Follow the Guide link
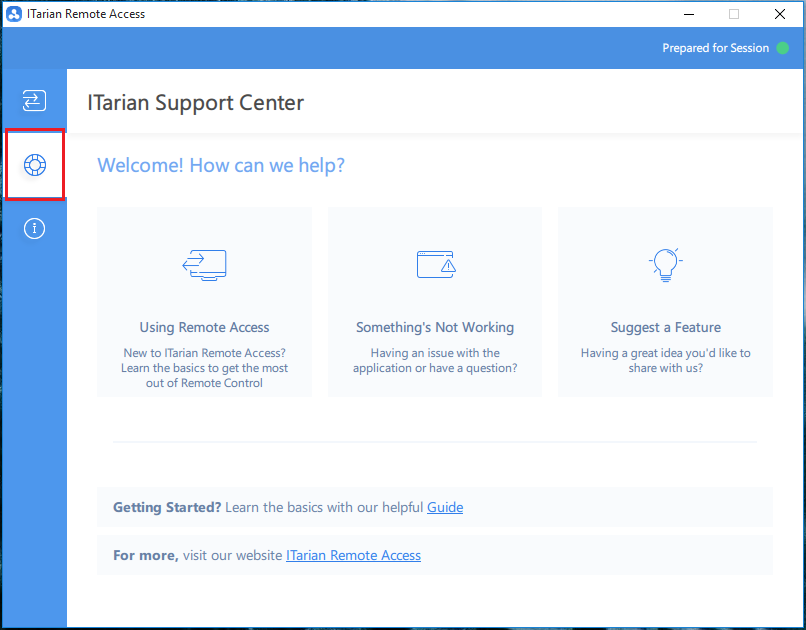 (x=445, y=507)
